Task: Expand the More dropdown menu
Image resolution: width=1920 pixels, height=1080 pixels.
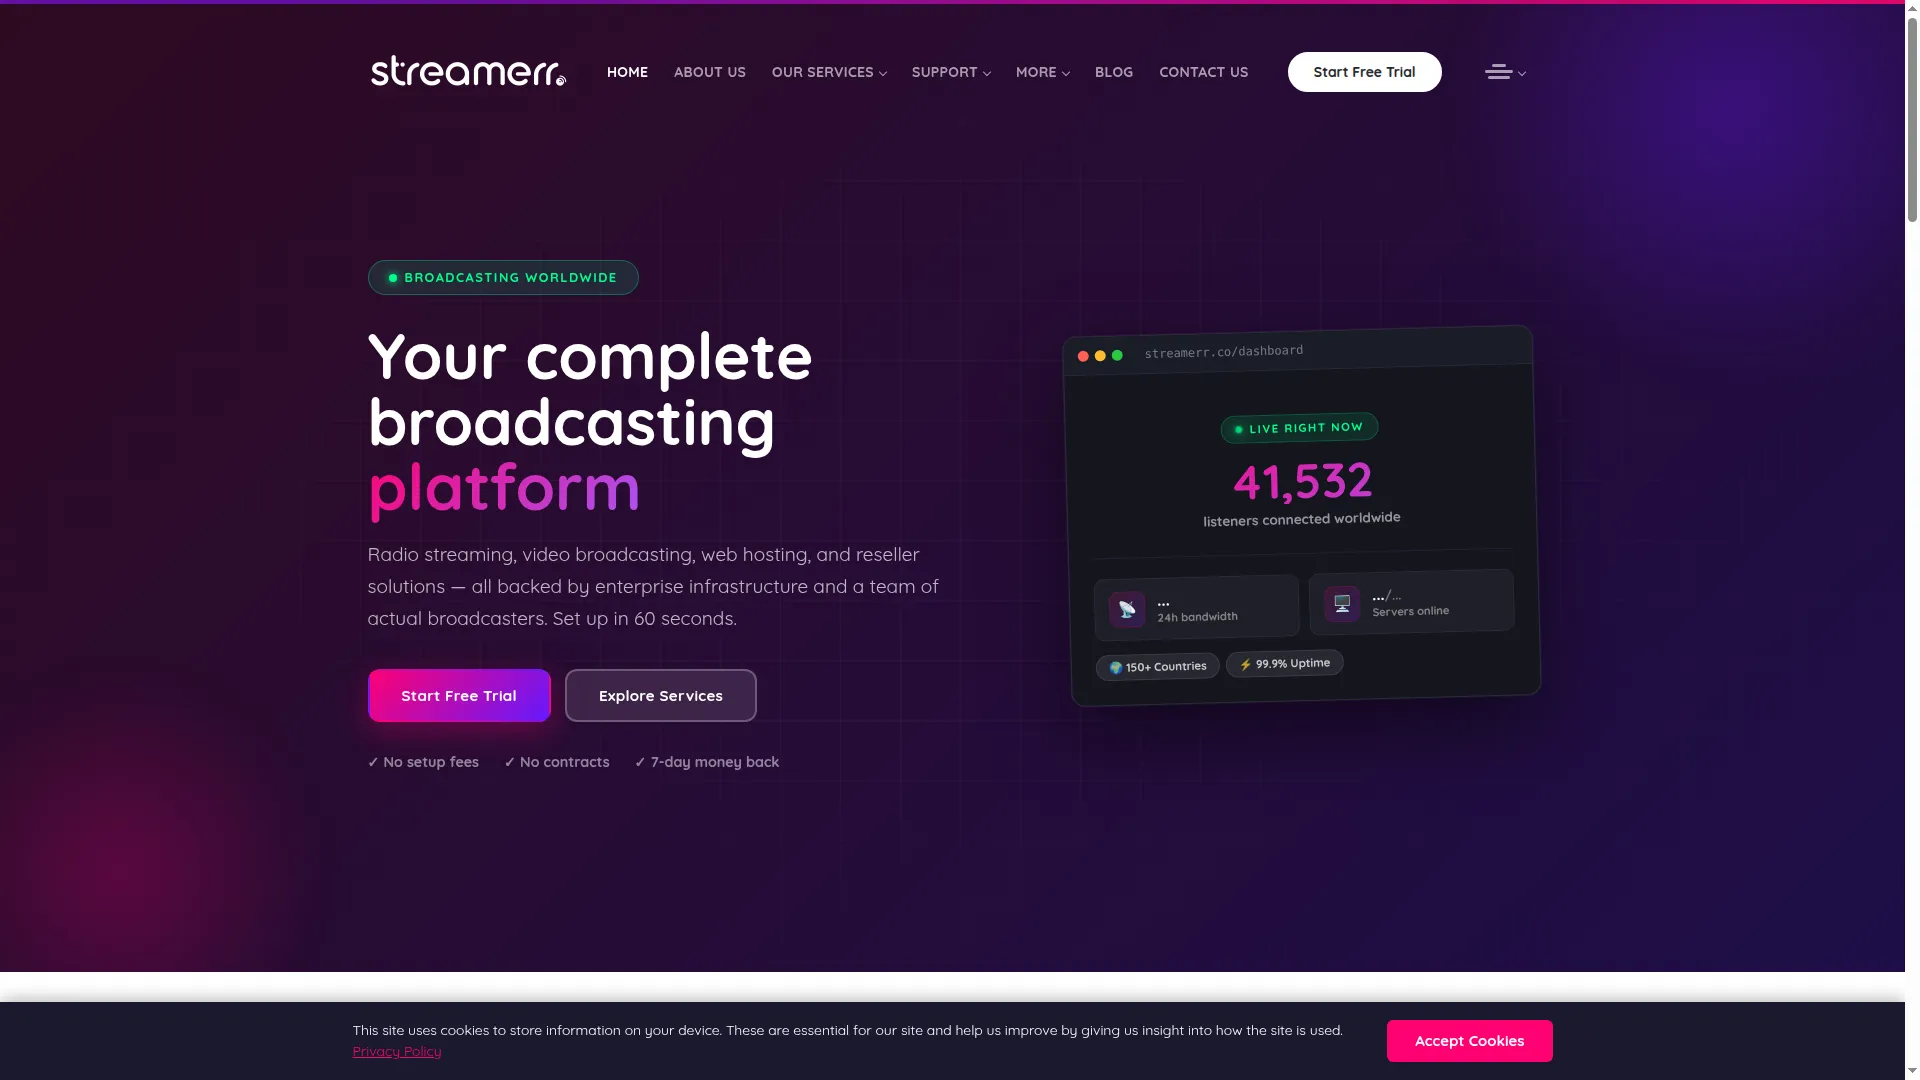Action: click(1043, 72)
